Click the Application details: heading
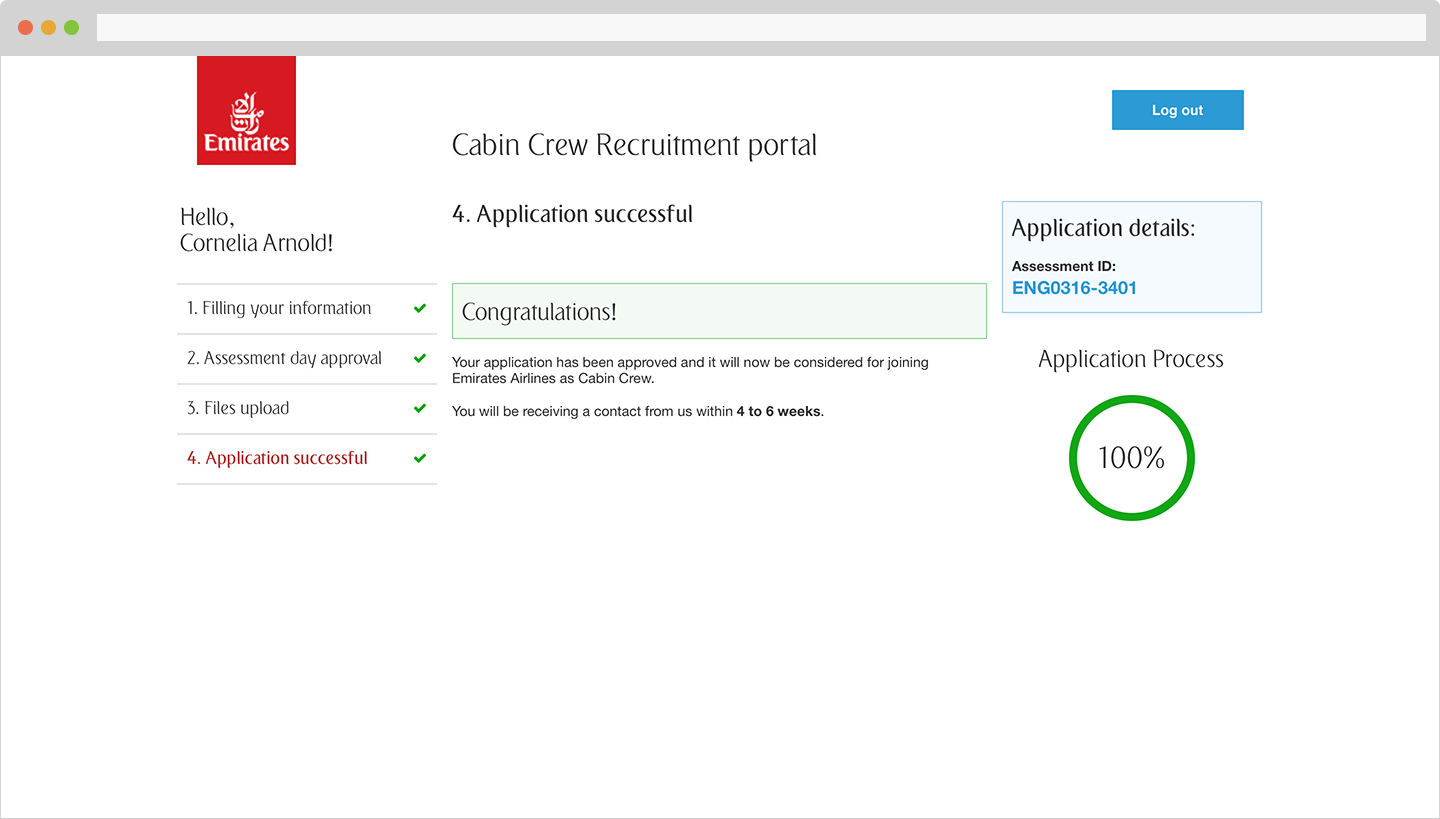This screenshot has height=819, width=1440. pyautogui.click(x=1103, y=228)
